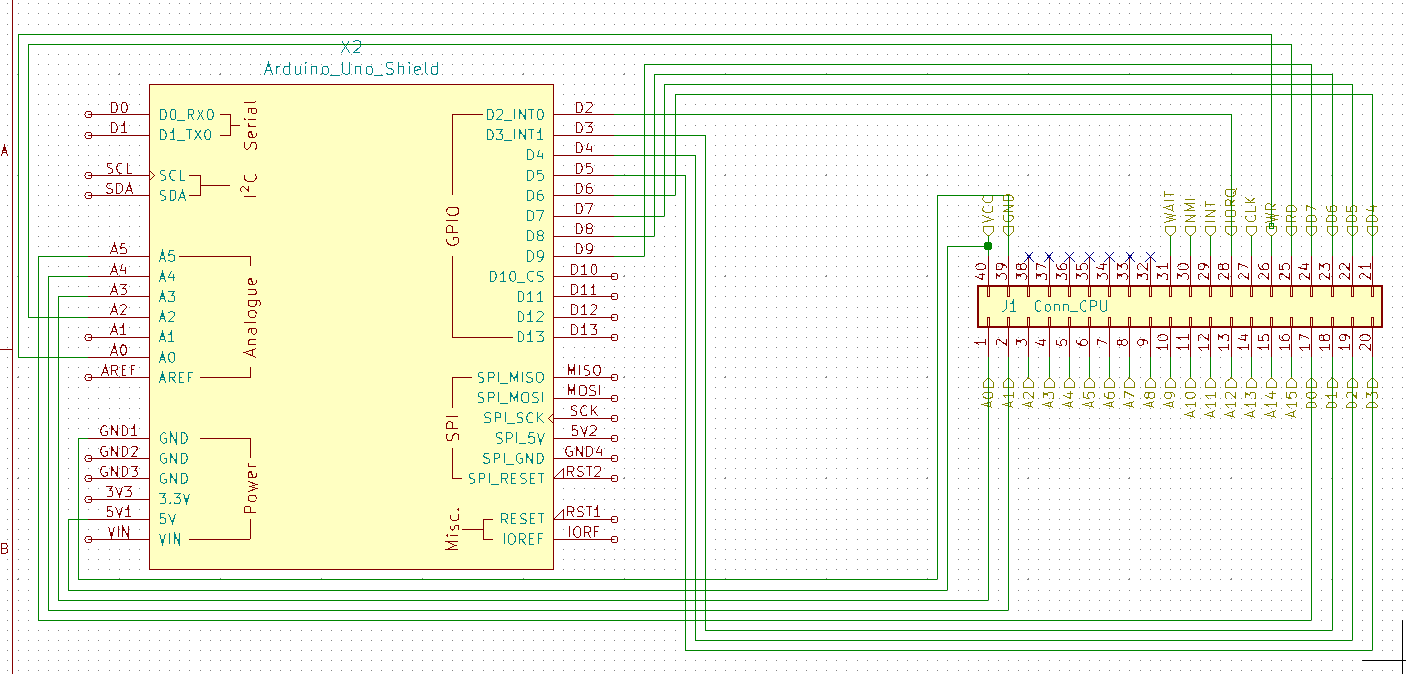Screen dimensions: 1406x674
Task: Select the Conn_CPU value text
Action: coord(1070,306)
